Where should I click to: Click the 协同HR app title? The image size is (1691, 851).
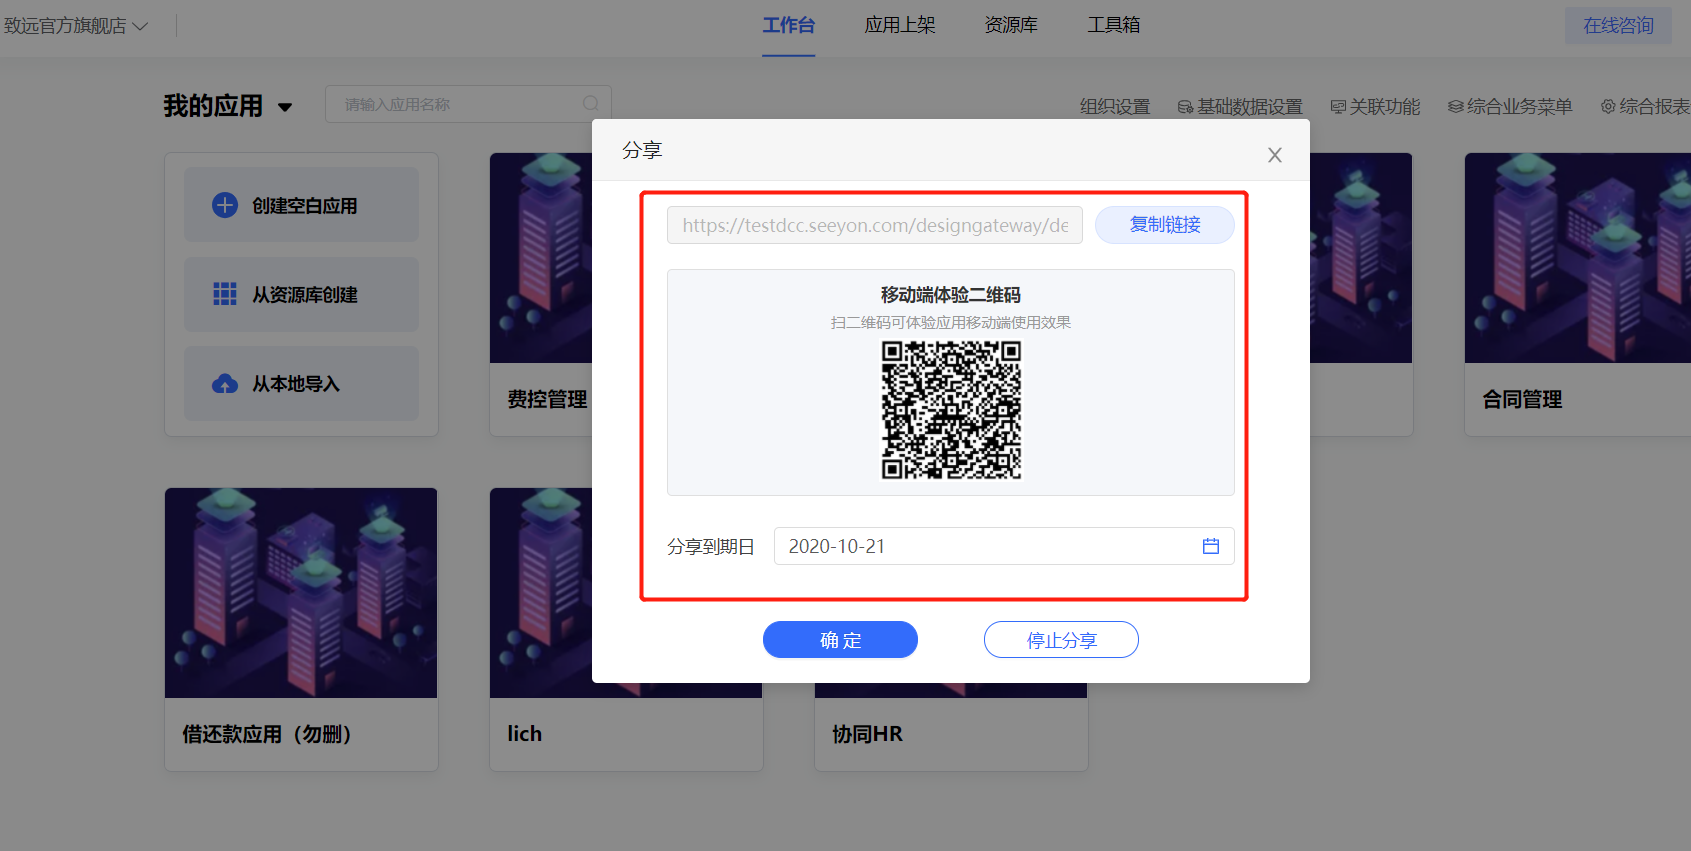pos(867,734)
